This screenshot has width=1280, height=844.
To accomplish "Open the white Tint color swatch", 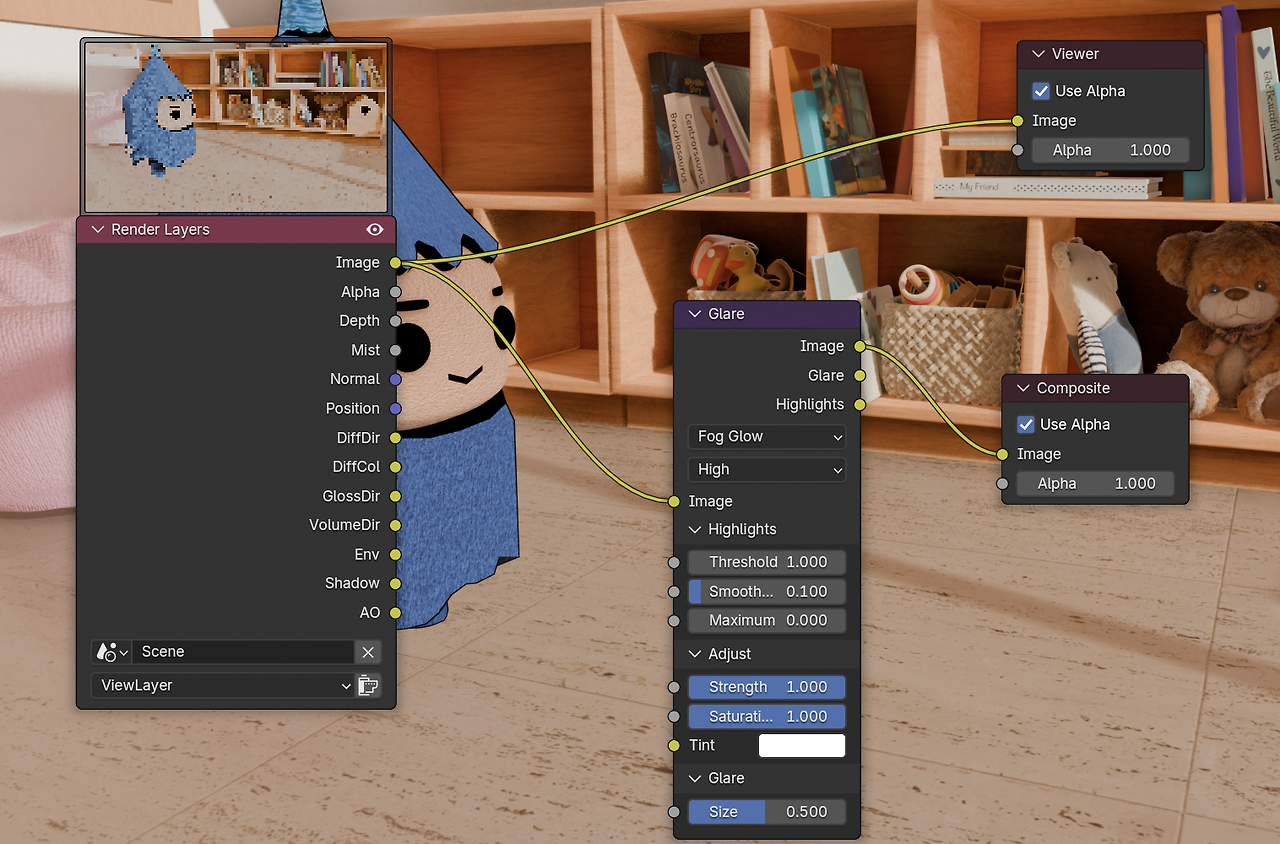I will 802,745.
